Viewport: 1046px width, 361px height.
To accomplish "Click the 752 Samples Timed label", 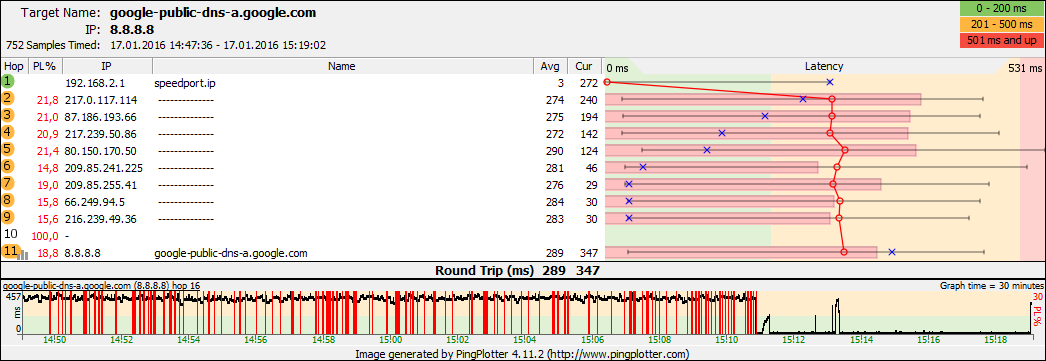I will [x=53, y=45].
